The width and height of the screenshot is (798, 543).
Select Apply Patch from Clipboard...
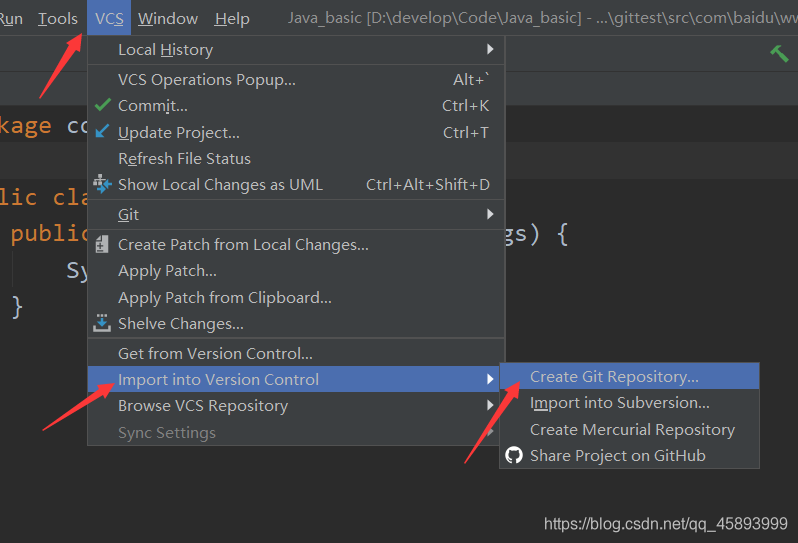pyautogui.click(x=296, y=297)
